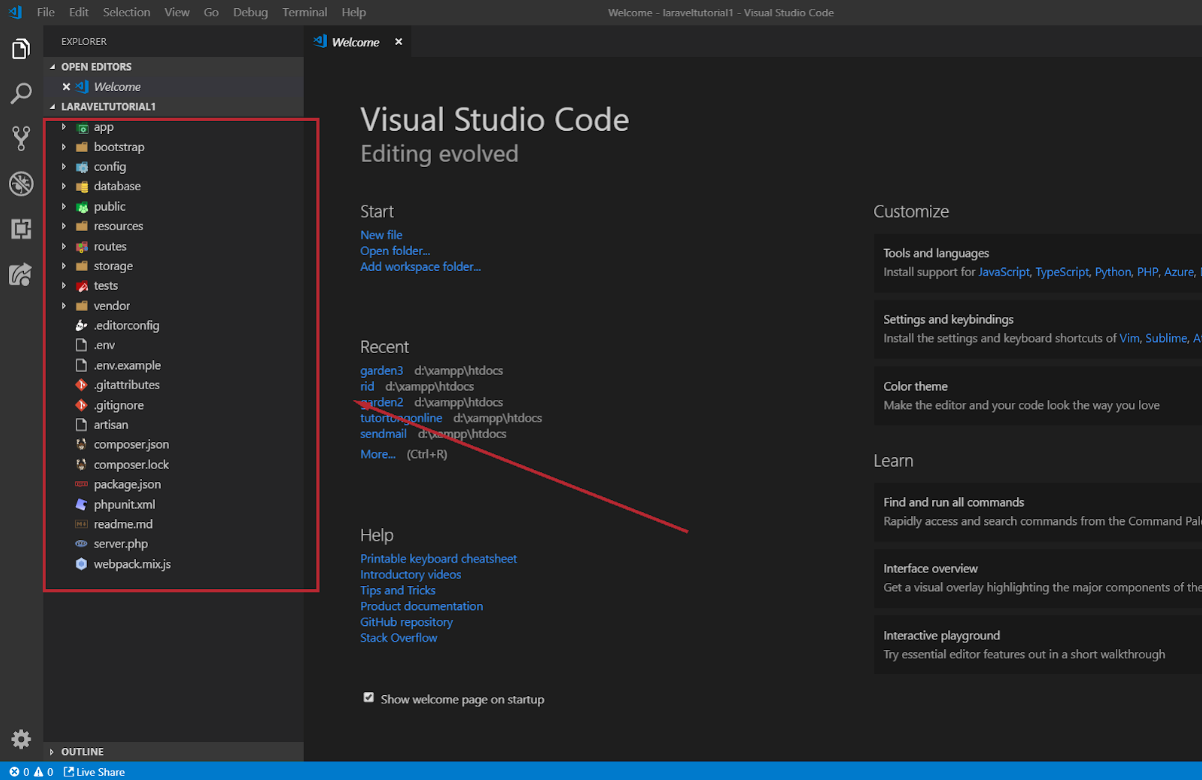The image size is (1202, 780).
Task: Click the .gitignore file icon
Action: (82, 405)
